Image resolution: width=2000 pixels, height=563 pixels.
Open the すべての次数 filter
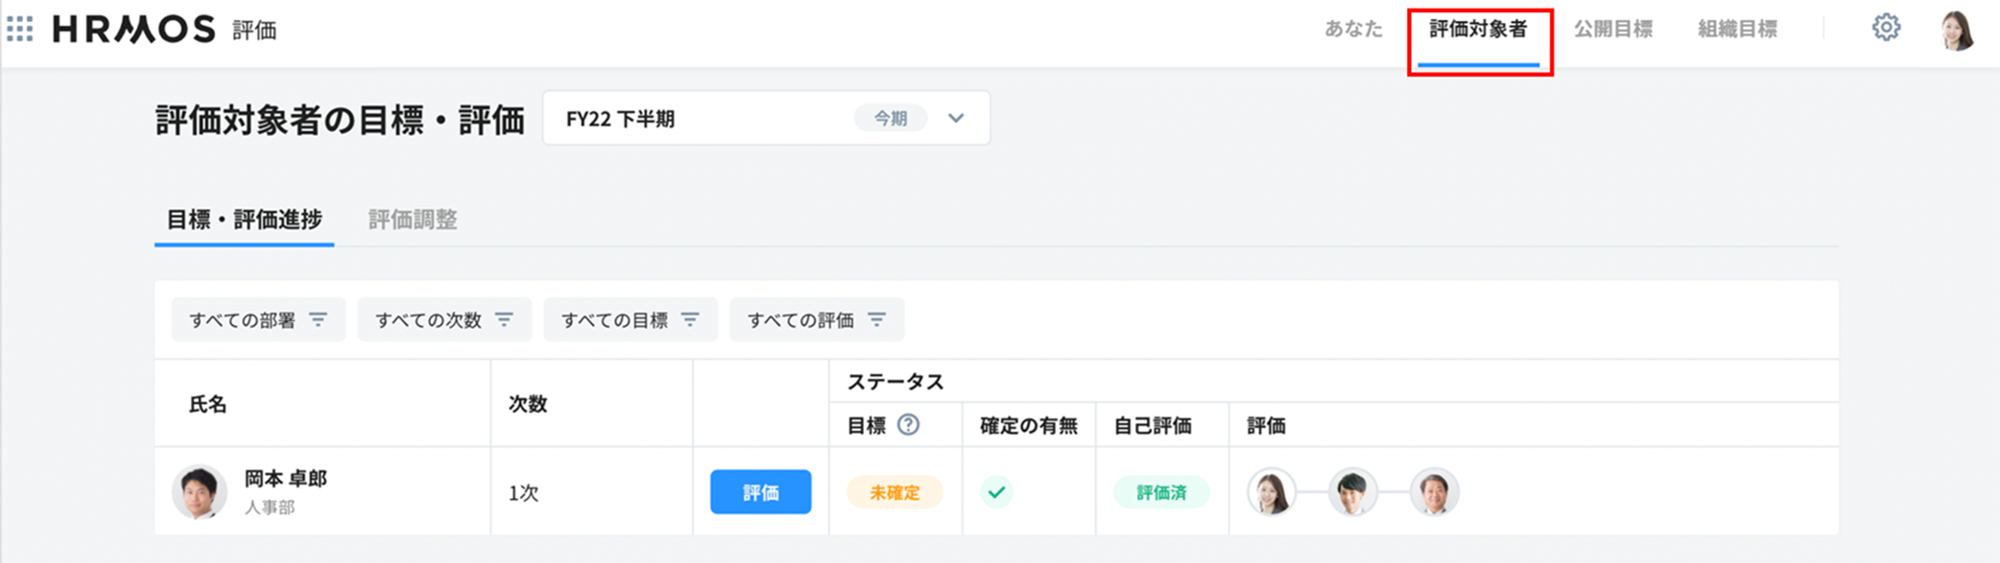tap(444, 320)
